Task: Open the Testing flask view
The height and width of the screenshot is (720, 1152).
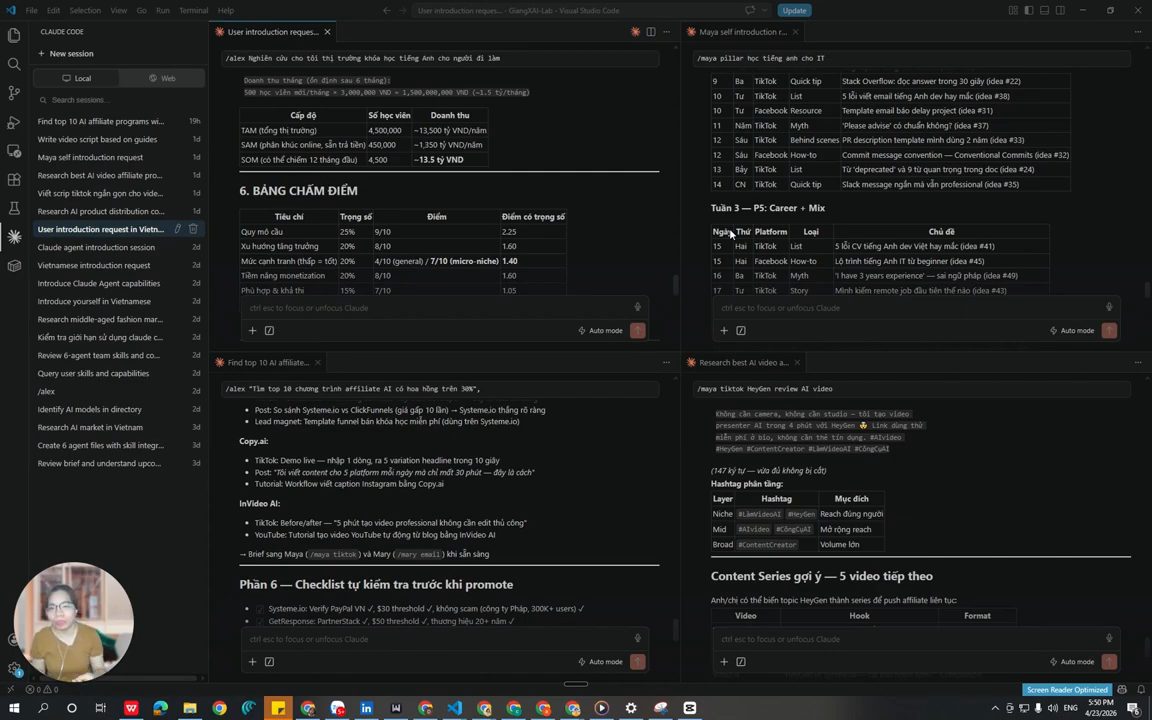Action: [14, 208]
